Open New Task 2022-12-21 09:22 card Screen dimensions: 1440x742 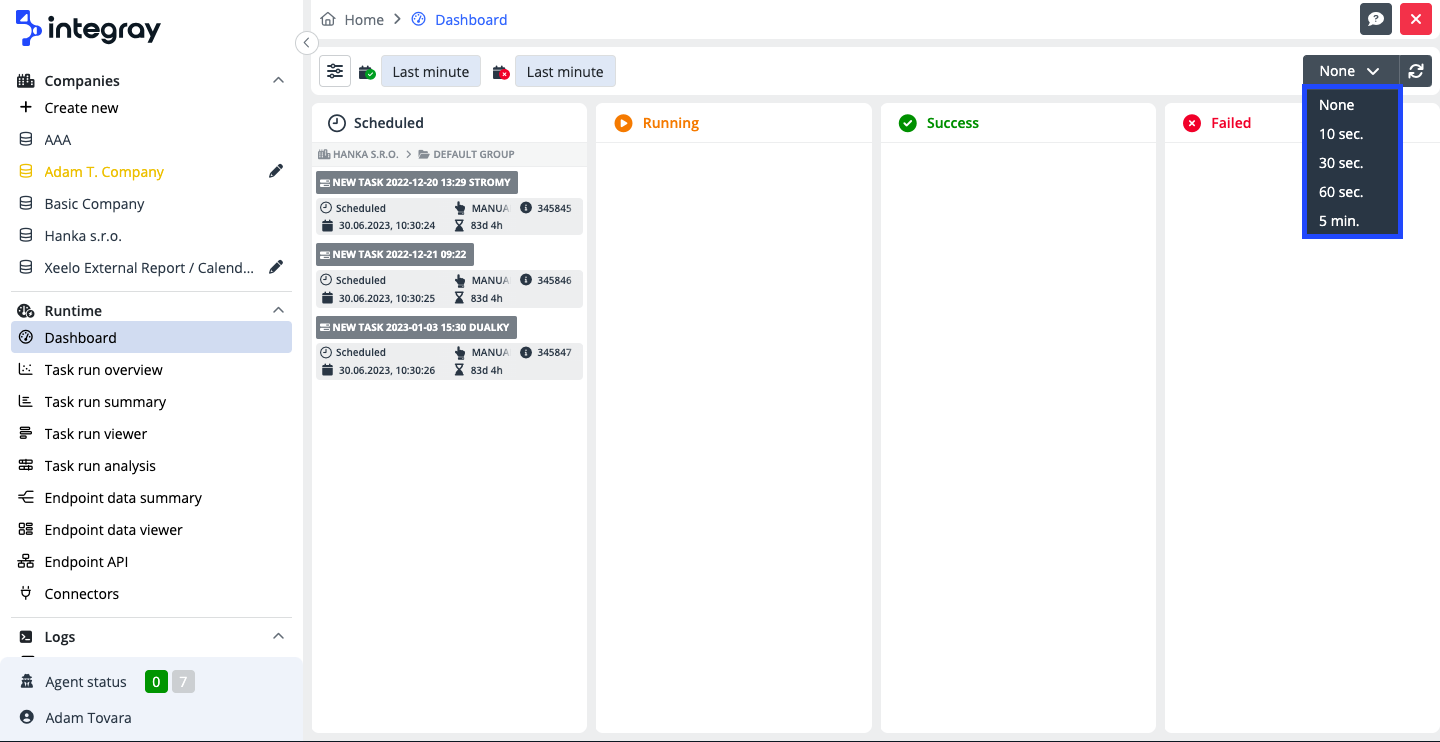point(395,254)
